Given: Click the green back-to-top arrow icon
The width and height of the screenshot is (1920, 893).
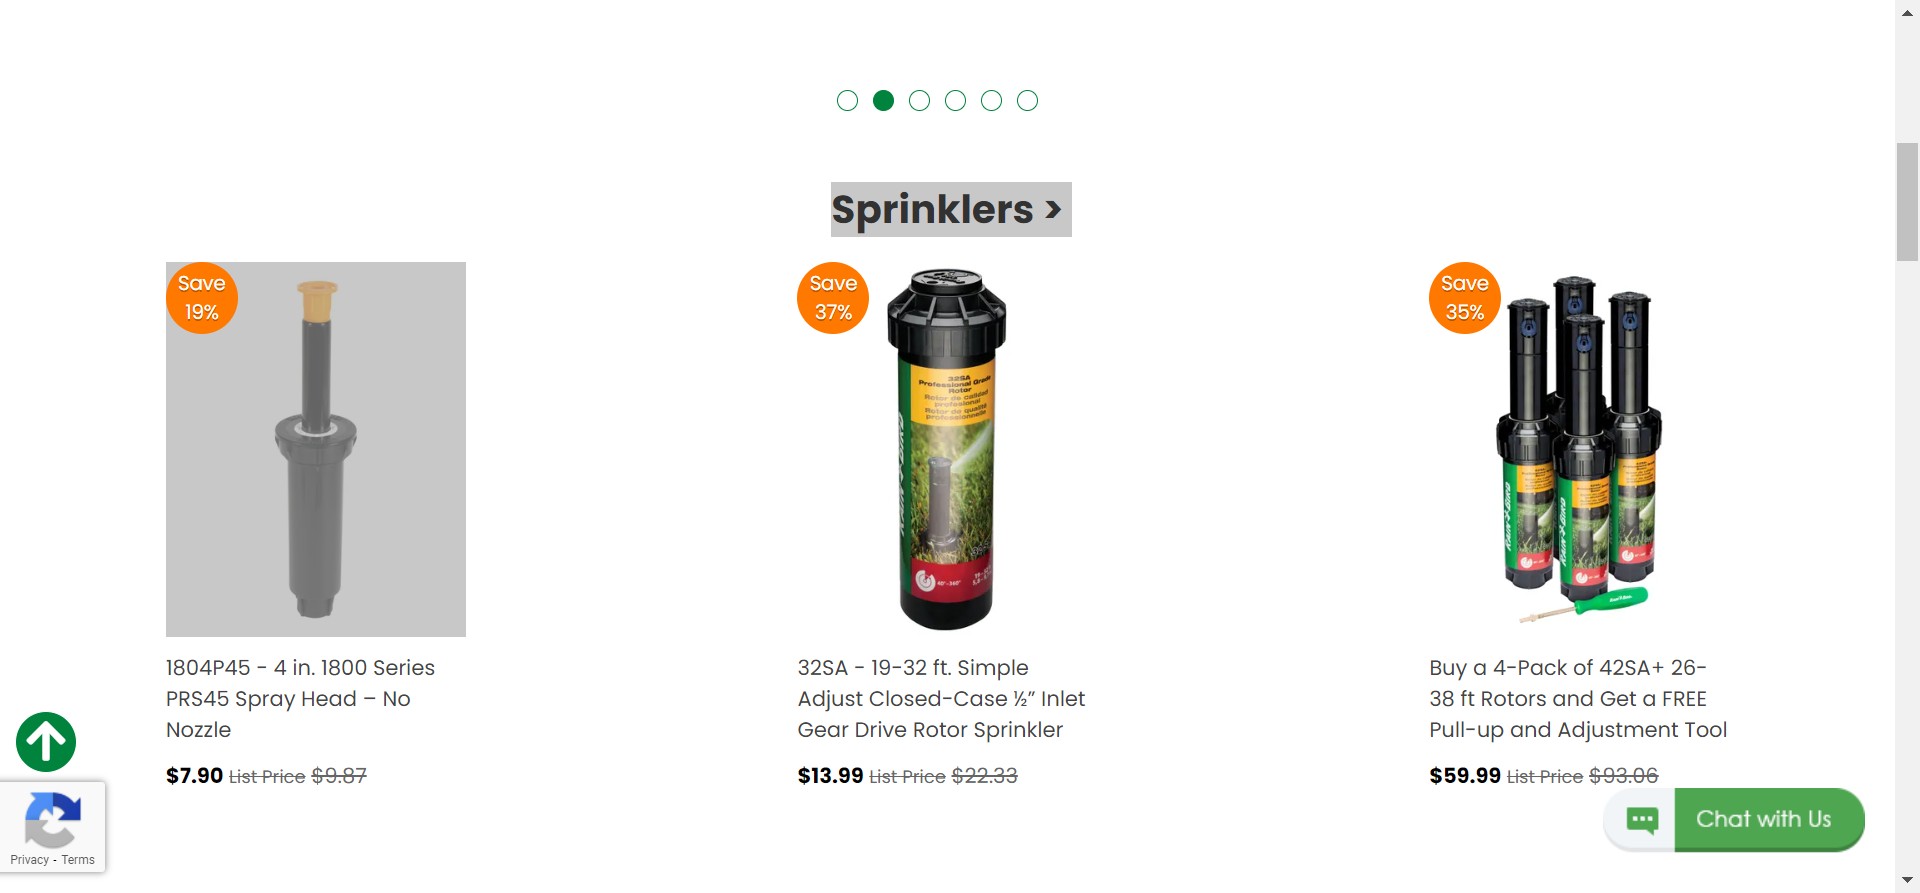Looking at the screenshot, I should pos(46,742).
